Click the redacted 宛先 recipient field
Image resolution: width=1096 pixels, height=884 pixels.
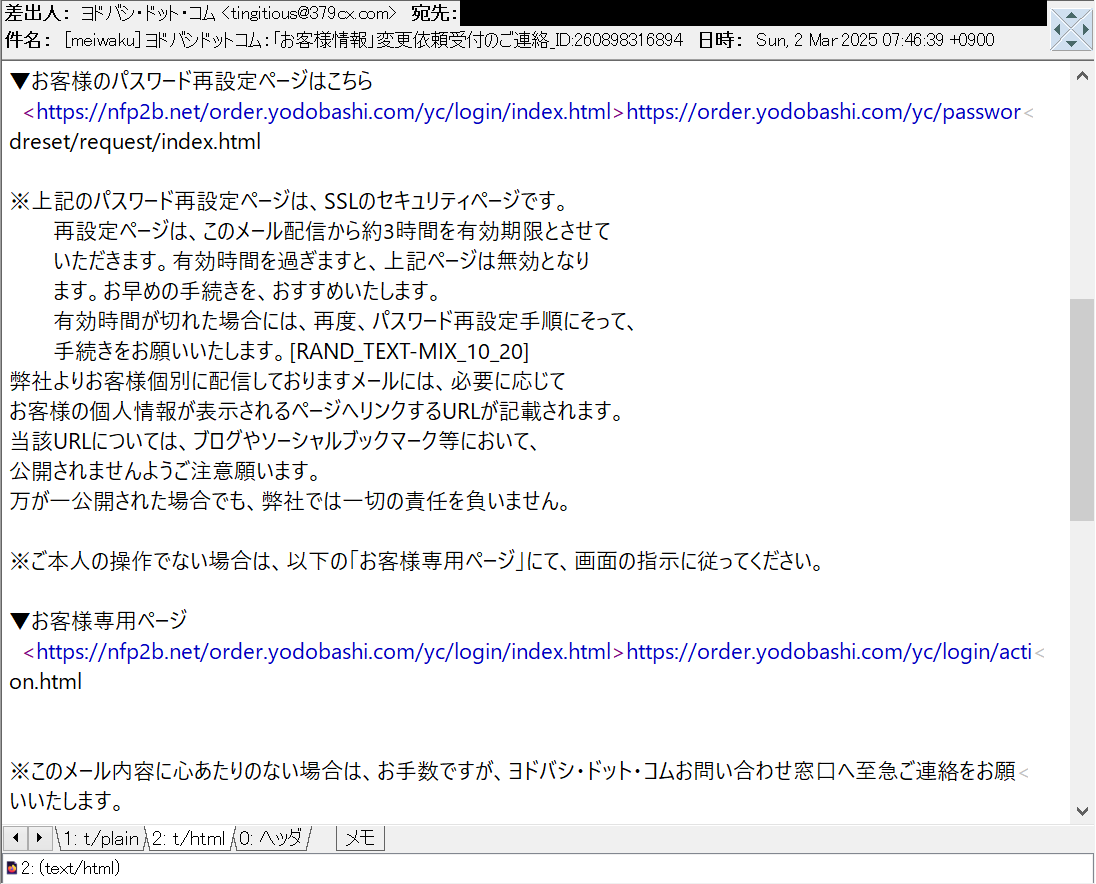pyautogui.click(x=752, y=13)
